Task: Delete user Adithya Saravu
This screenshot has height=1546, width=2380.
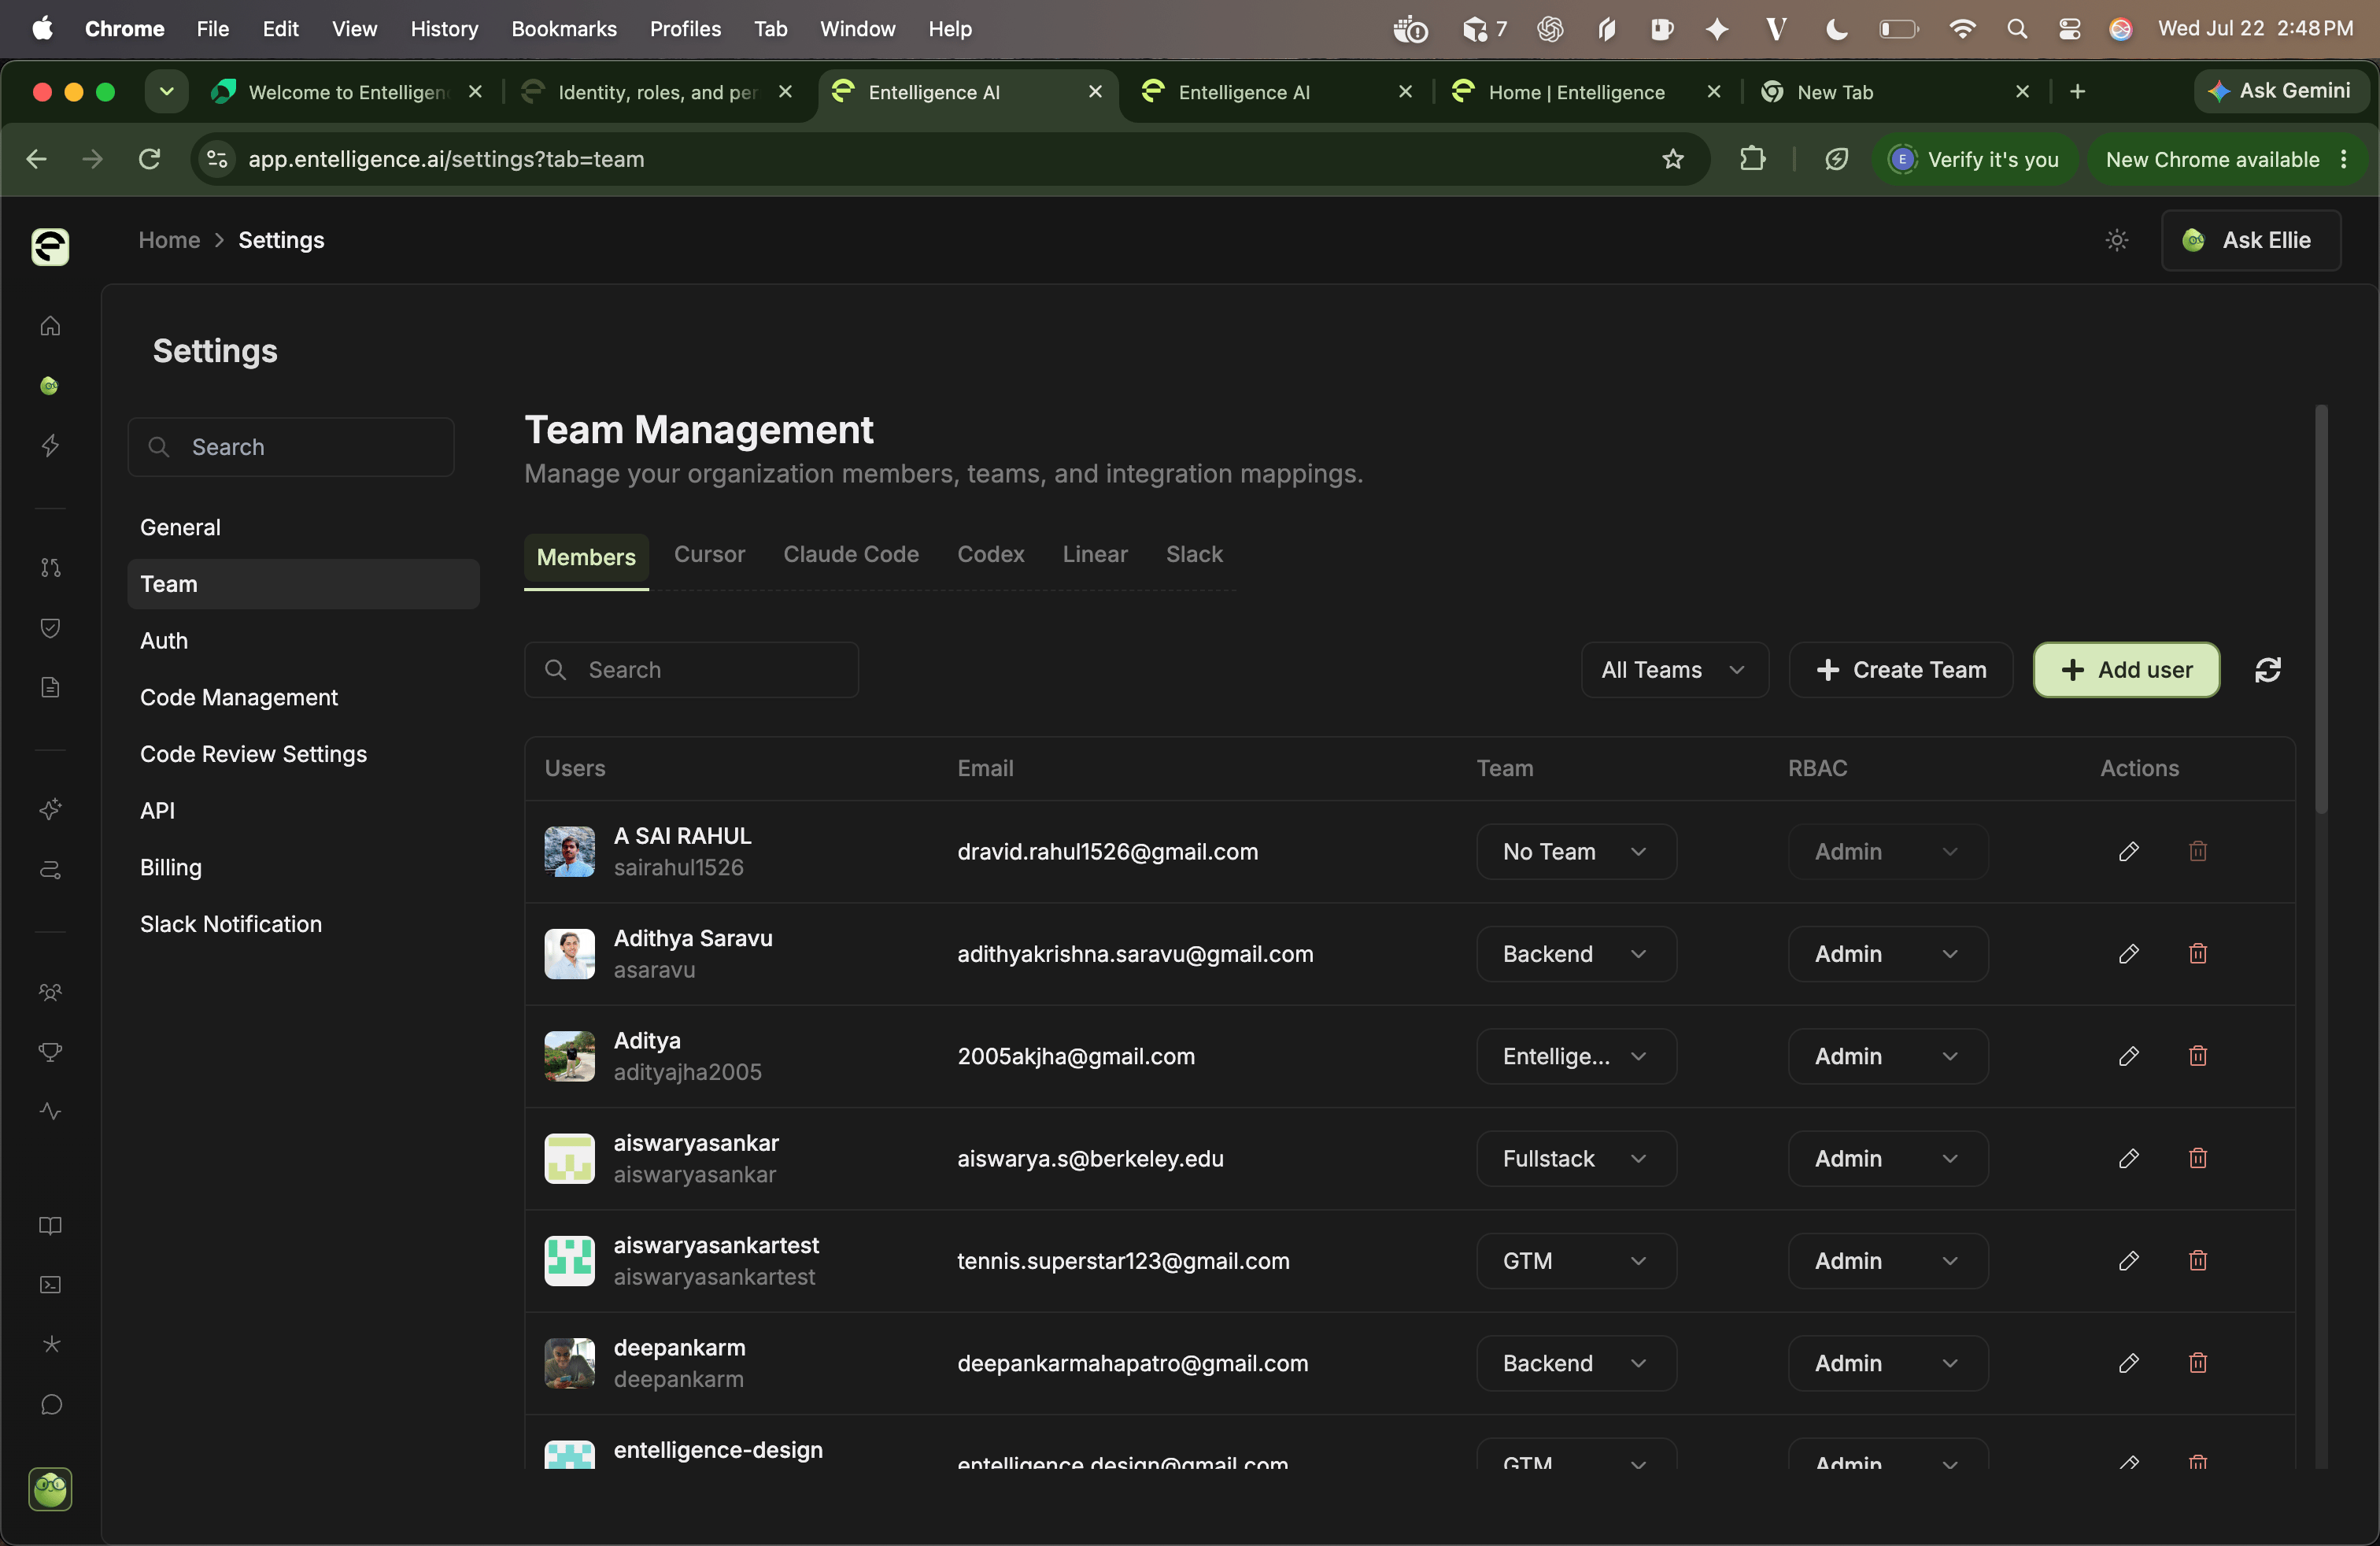Action: (2197, 954)
